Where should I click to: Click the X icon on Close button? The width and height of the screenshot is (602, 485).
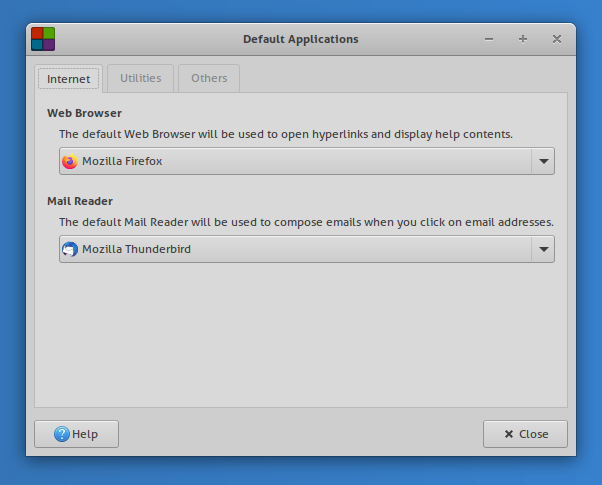point(509,434)
